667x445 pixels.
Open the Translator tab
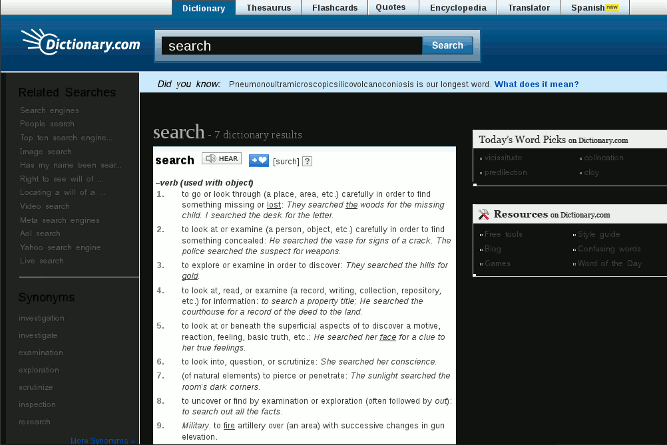(x=529, y=8)
